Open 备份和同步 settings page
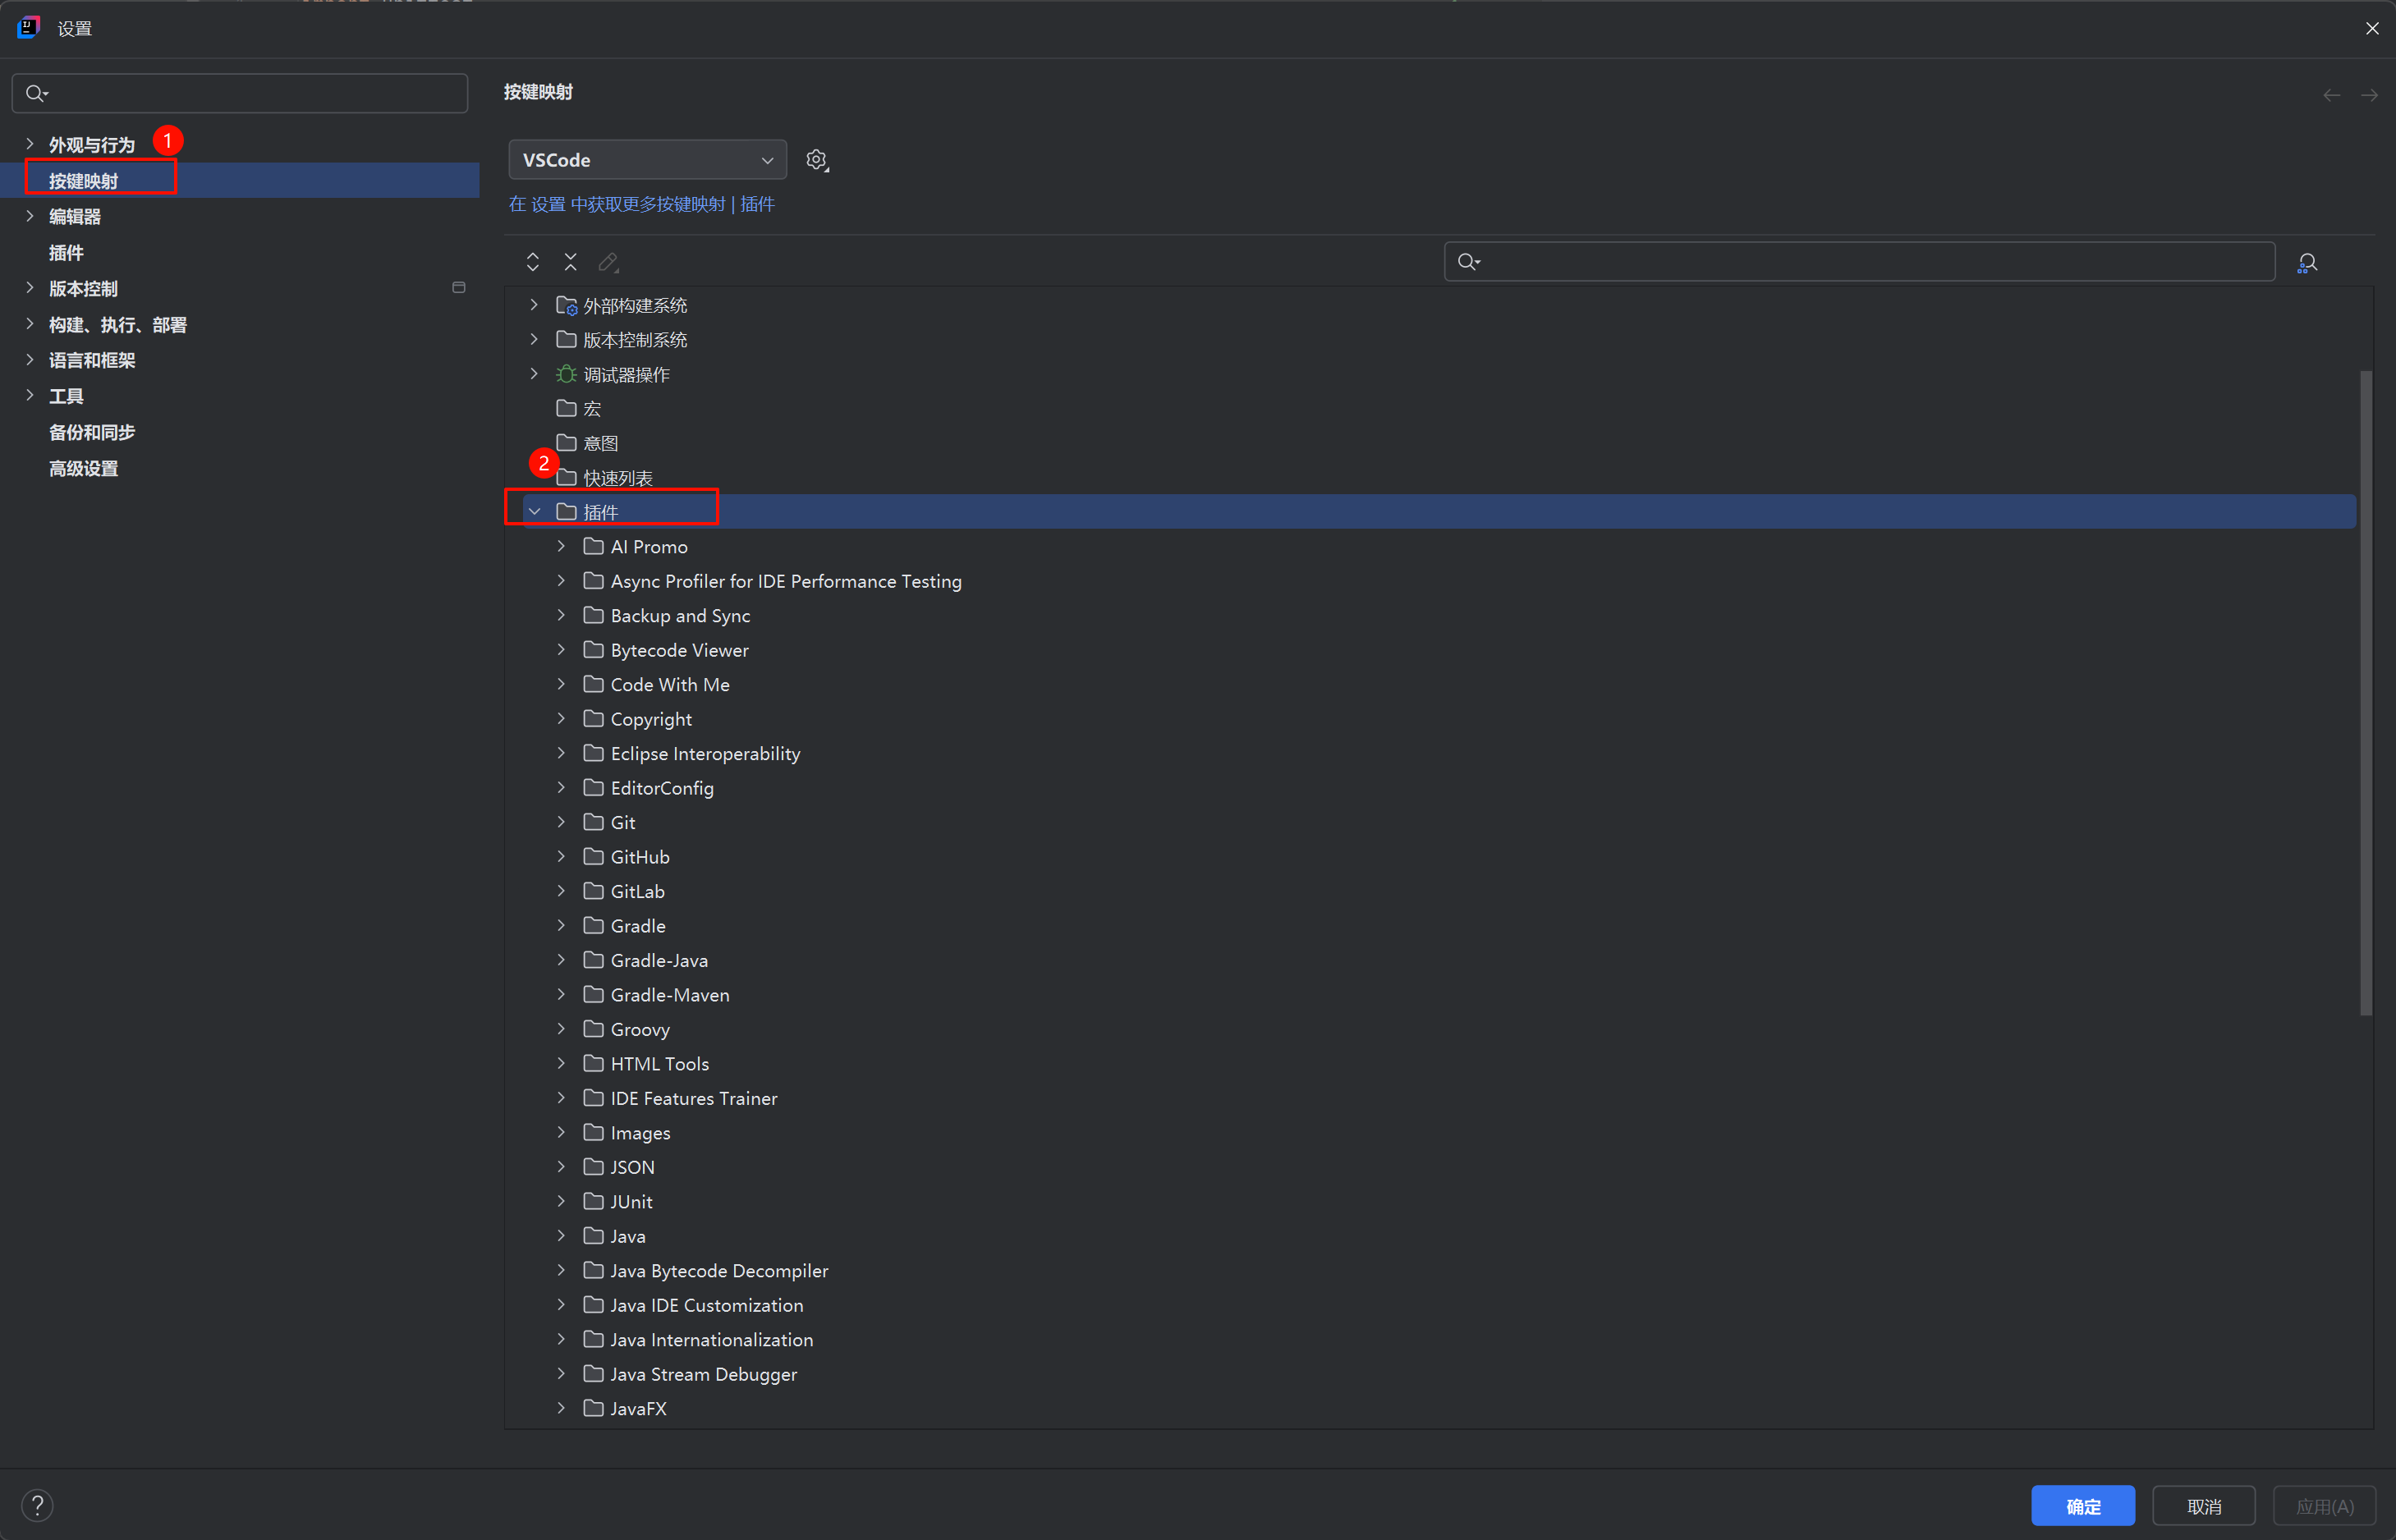Viewport: 2396px width, 1540px height. [92, 433]
